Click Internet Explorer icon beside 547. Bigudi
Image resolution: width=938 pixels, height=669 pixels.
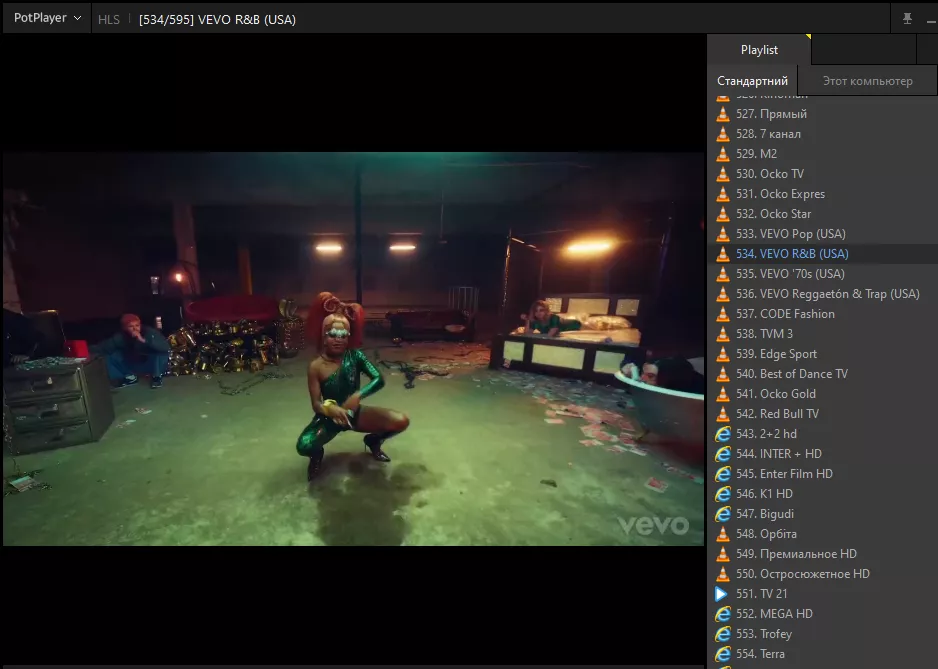[x=723, y=514]
